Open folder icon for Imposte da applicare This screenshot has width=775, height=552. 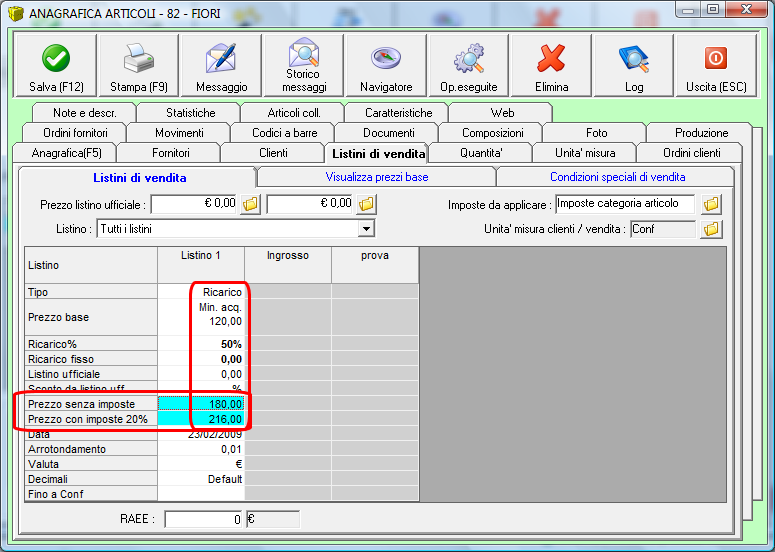click(x=711, y=204)
